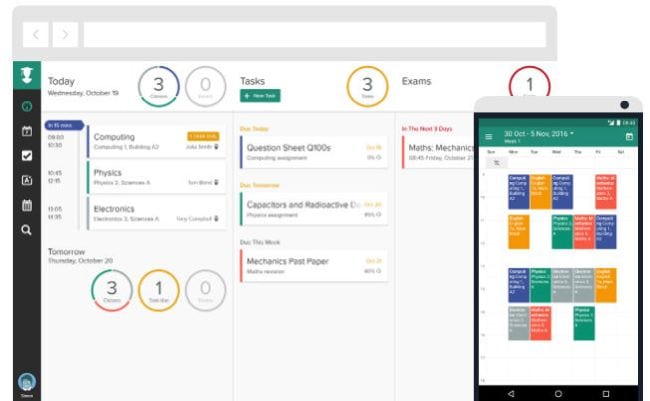Tap the Android home button on phone
Screen dimensions: 650x401
click(558, 393)
